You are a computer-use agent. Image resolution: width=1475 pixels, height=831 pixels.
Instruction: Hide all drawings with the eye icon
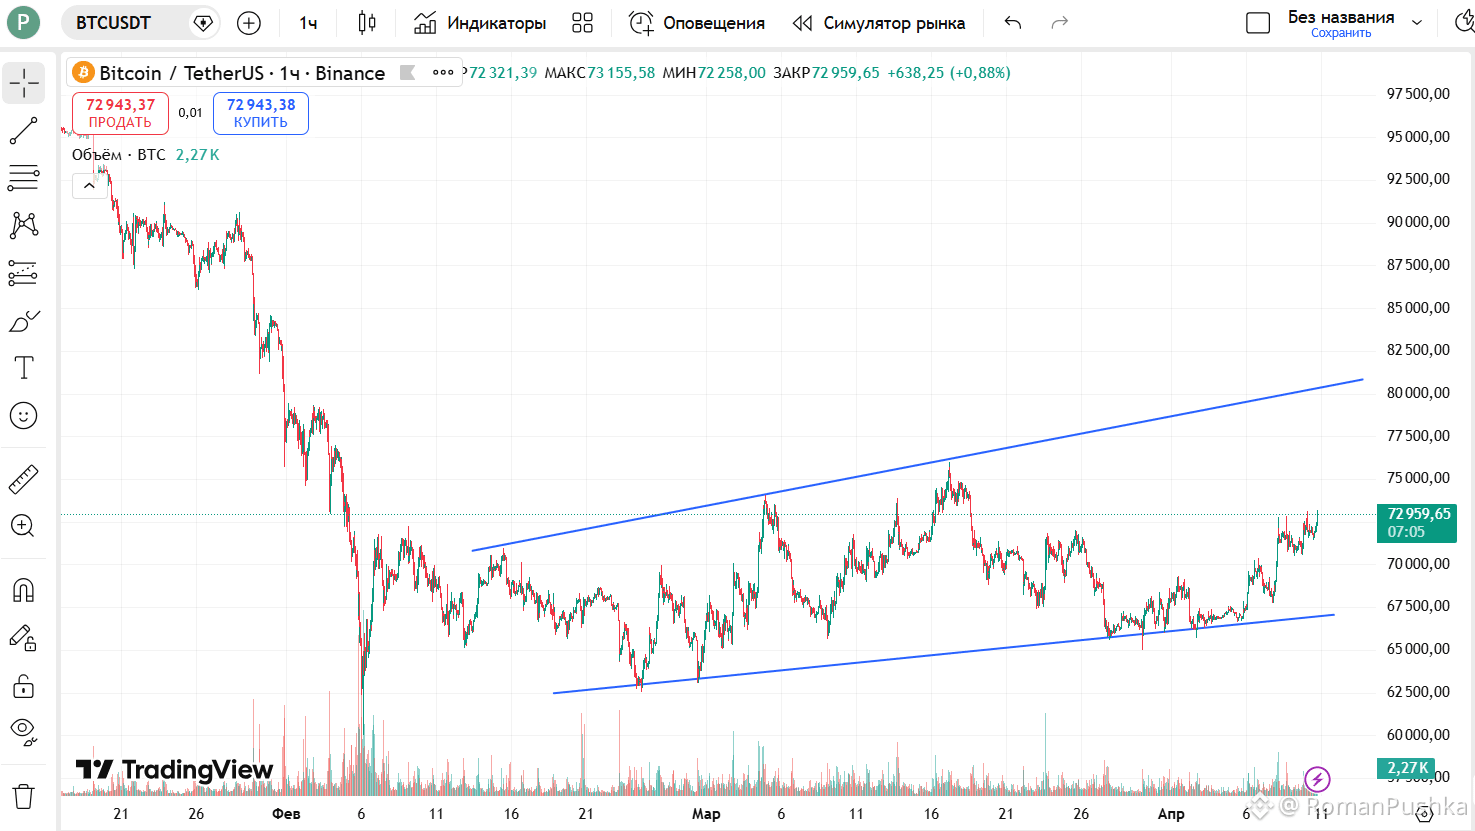point(24,732)
